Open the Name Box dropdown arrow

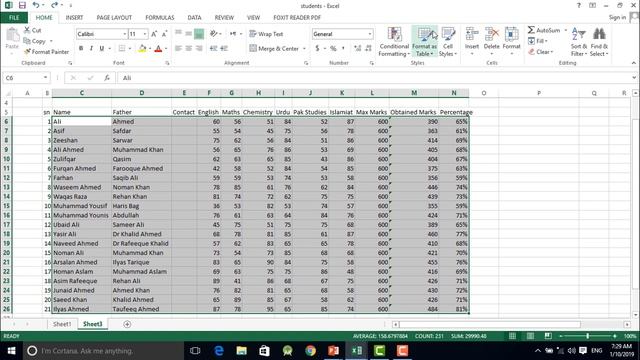coord(45,78)
